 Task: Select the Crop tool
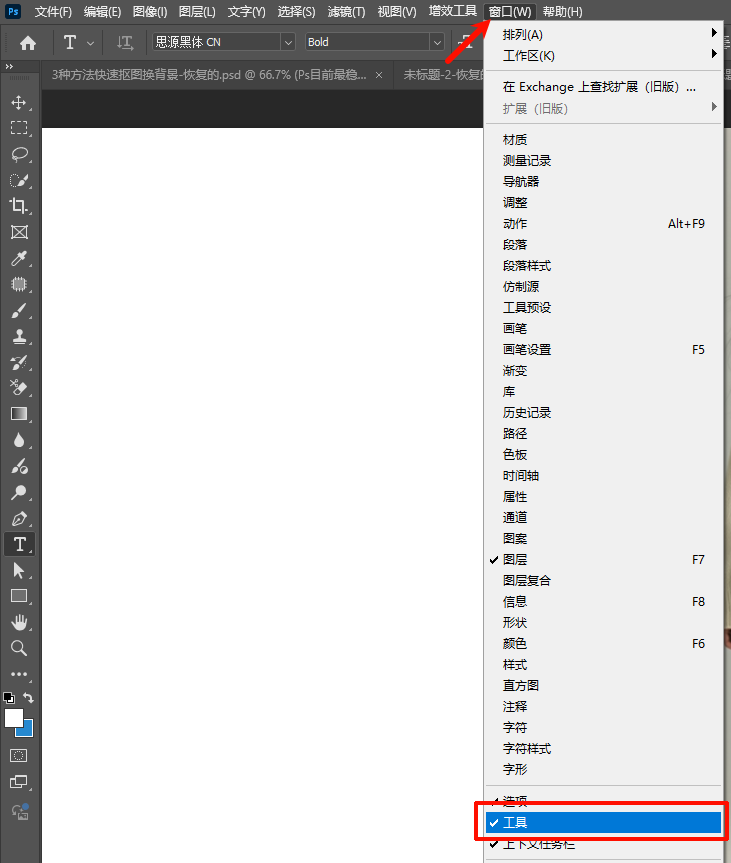[x=19, y=206]
